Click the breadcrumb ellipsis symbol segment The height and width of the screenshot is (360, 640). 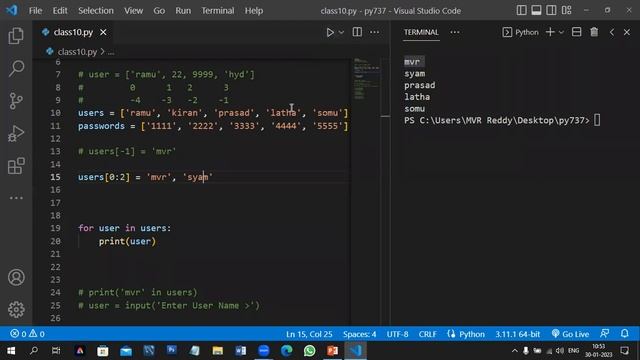click(x=111, y=52)
